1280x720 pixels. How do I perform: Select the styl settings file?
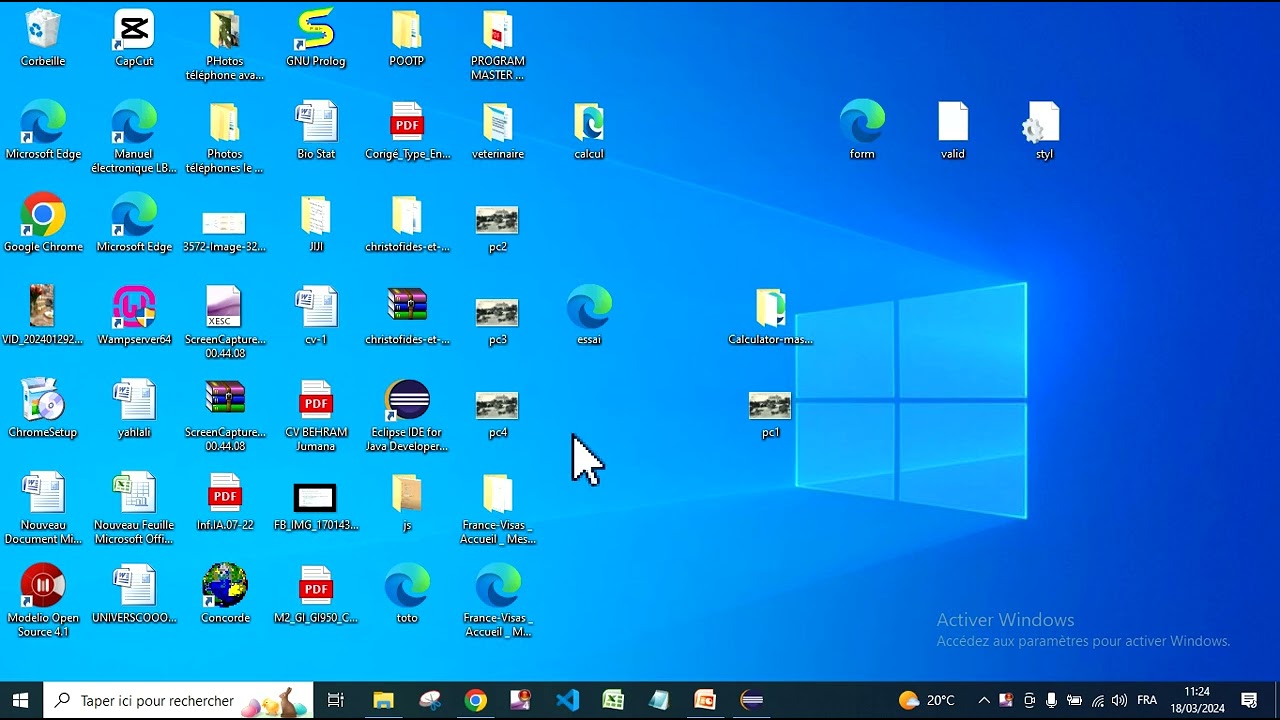(1044, 131)
